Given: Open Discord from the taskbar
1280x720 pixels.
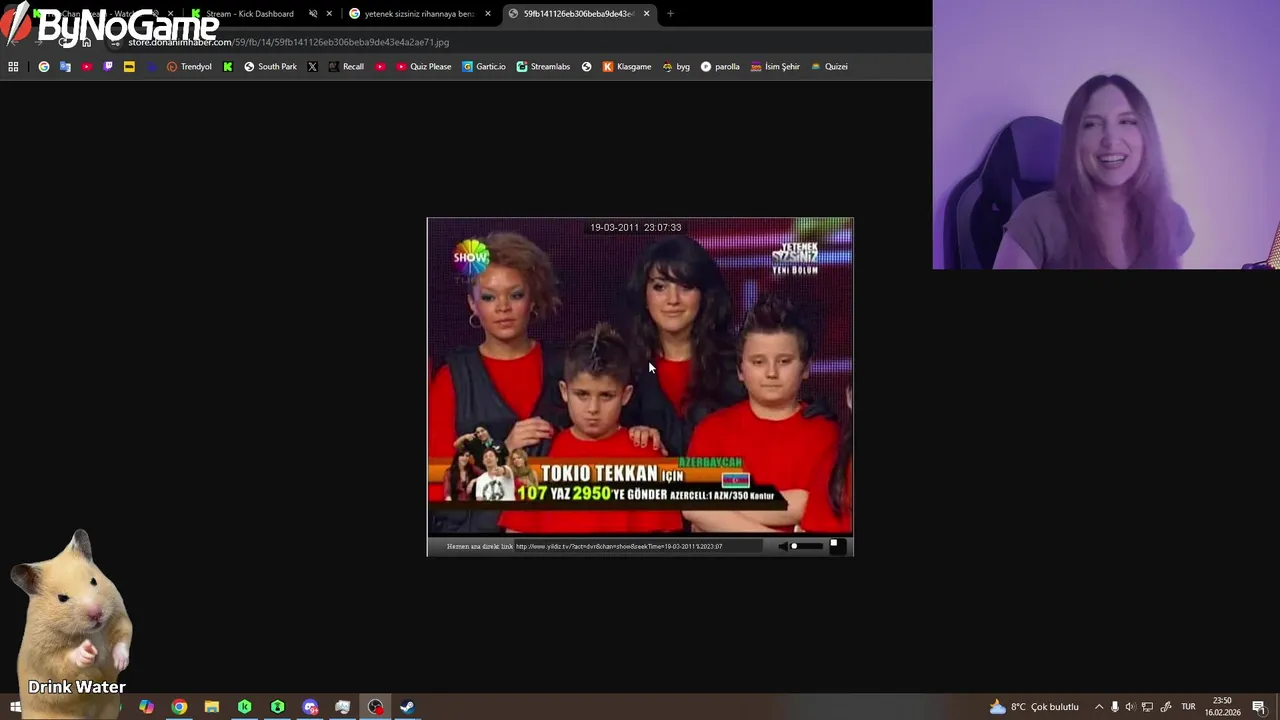Looking at the screenshot, I should pyautogui.click(x=310, y=707).
